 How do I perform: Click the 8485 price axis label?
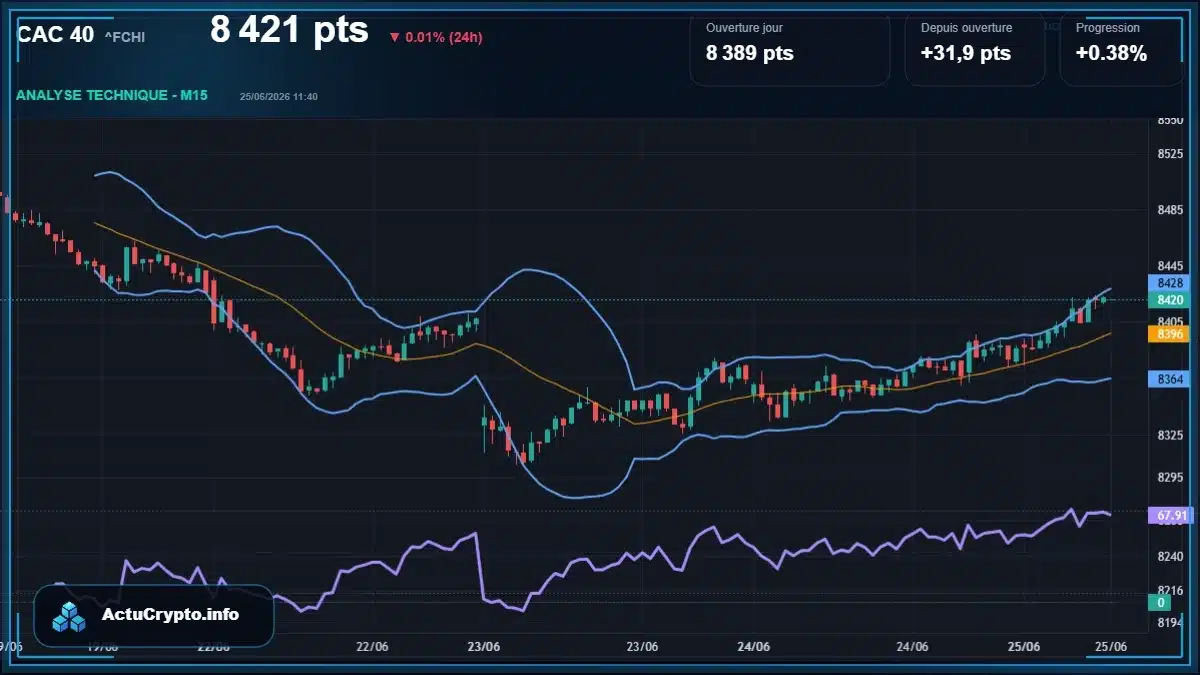[1170, 211]
